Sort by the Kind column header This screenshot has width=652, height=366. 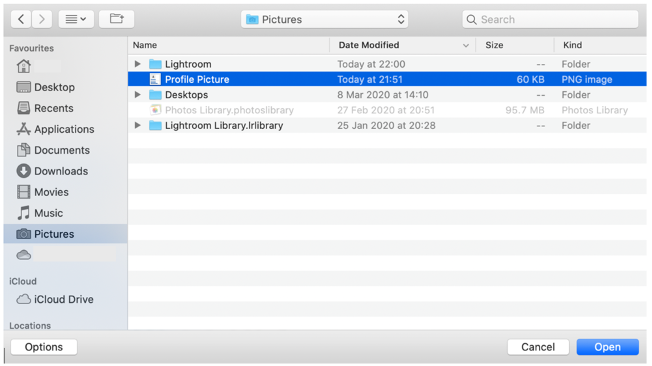600,45
